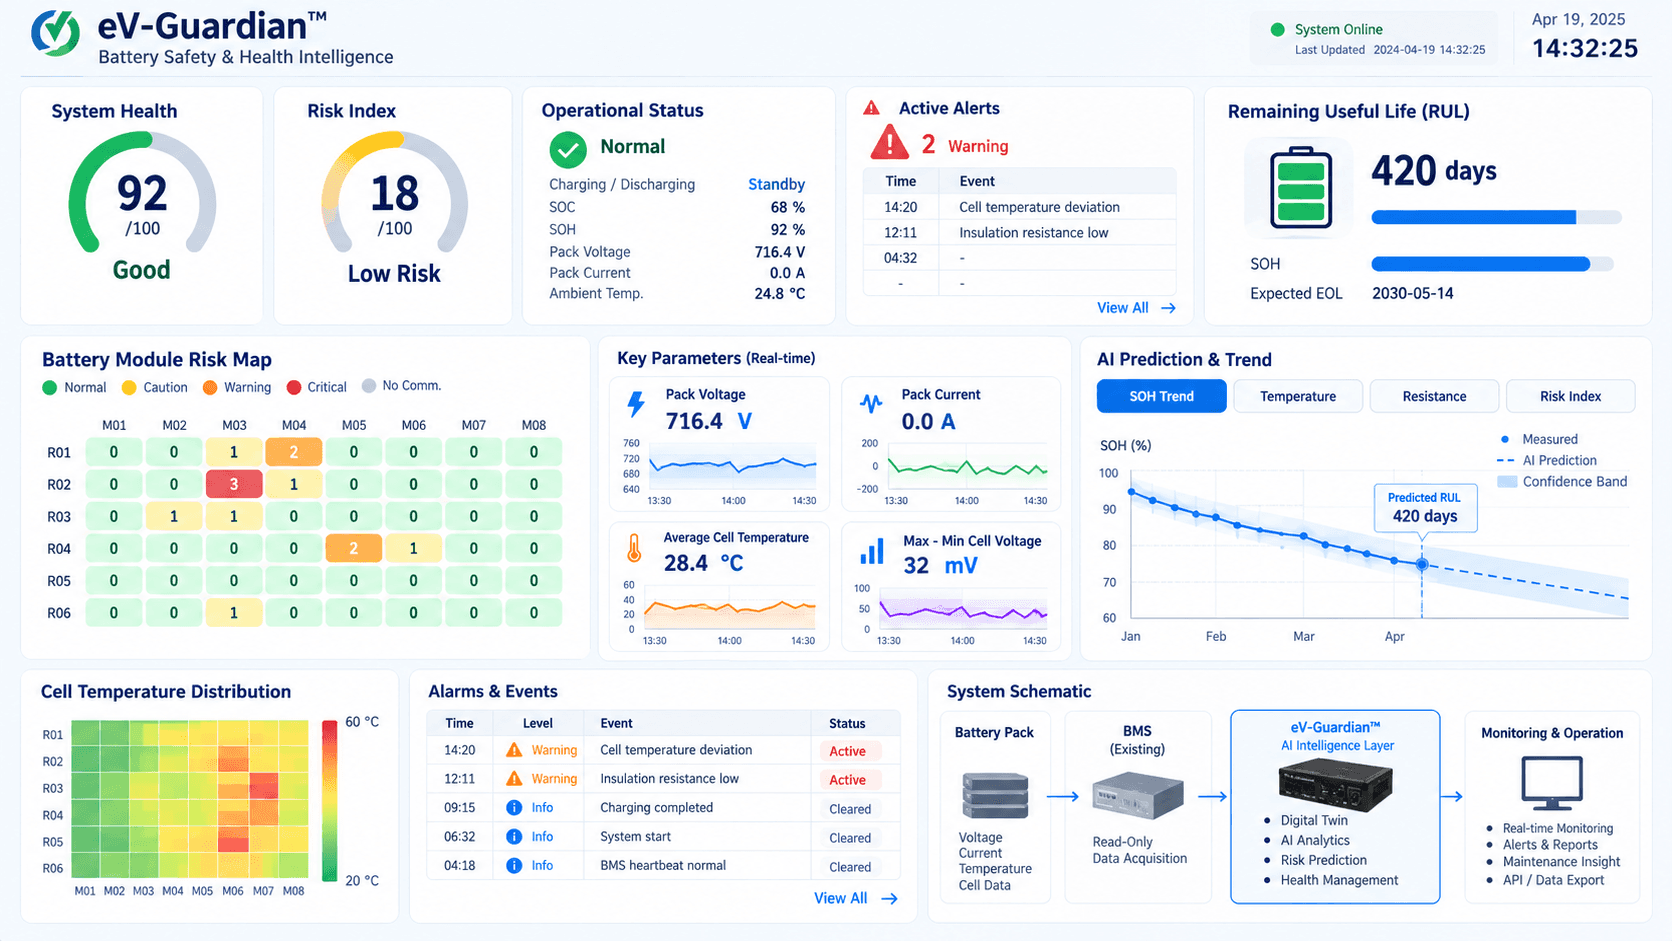Click the warning icon in the 14:20 alarm row
This screenshot has width=1672, height=941.
click(x=514, y=750)
